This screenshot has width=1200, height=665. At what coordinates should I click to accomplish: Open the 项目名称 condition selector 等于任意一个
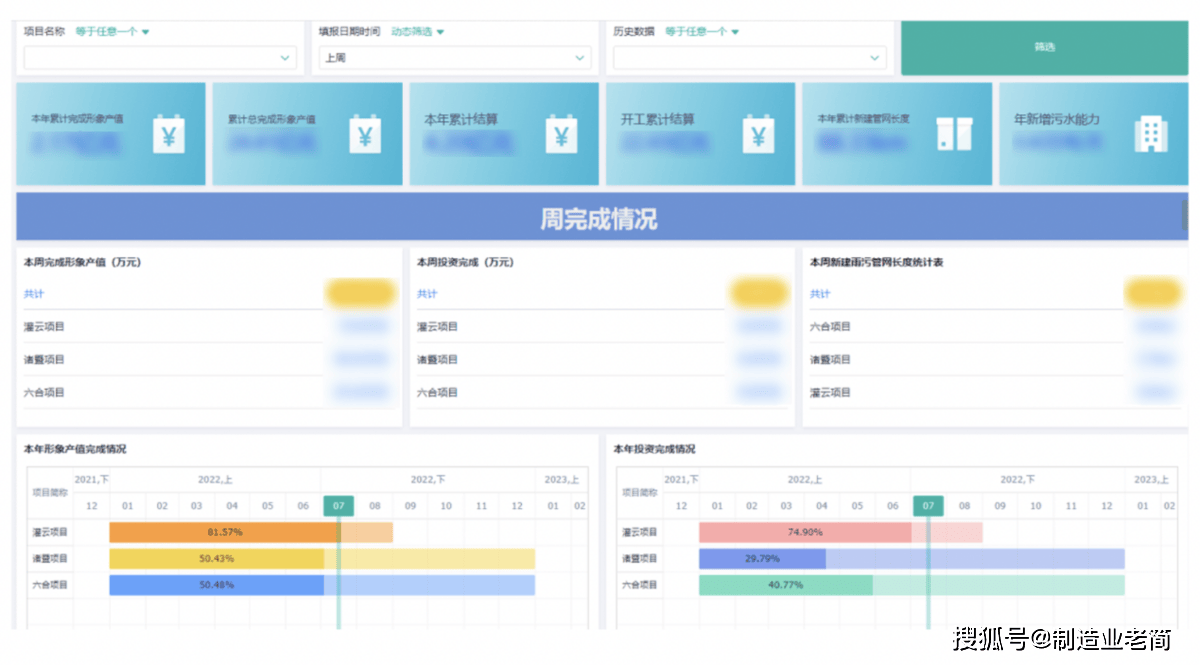(x=112, y=32)
